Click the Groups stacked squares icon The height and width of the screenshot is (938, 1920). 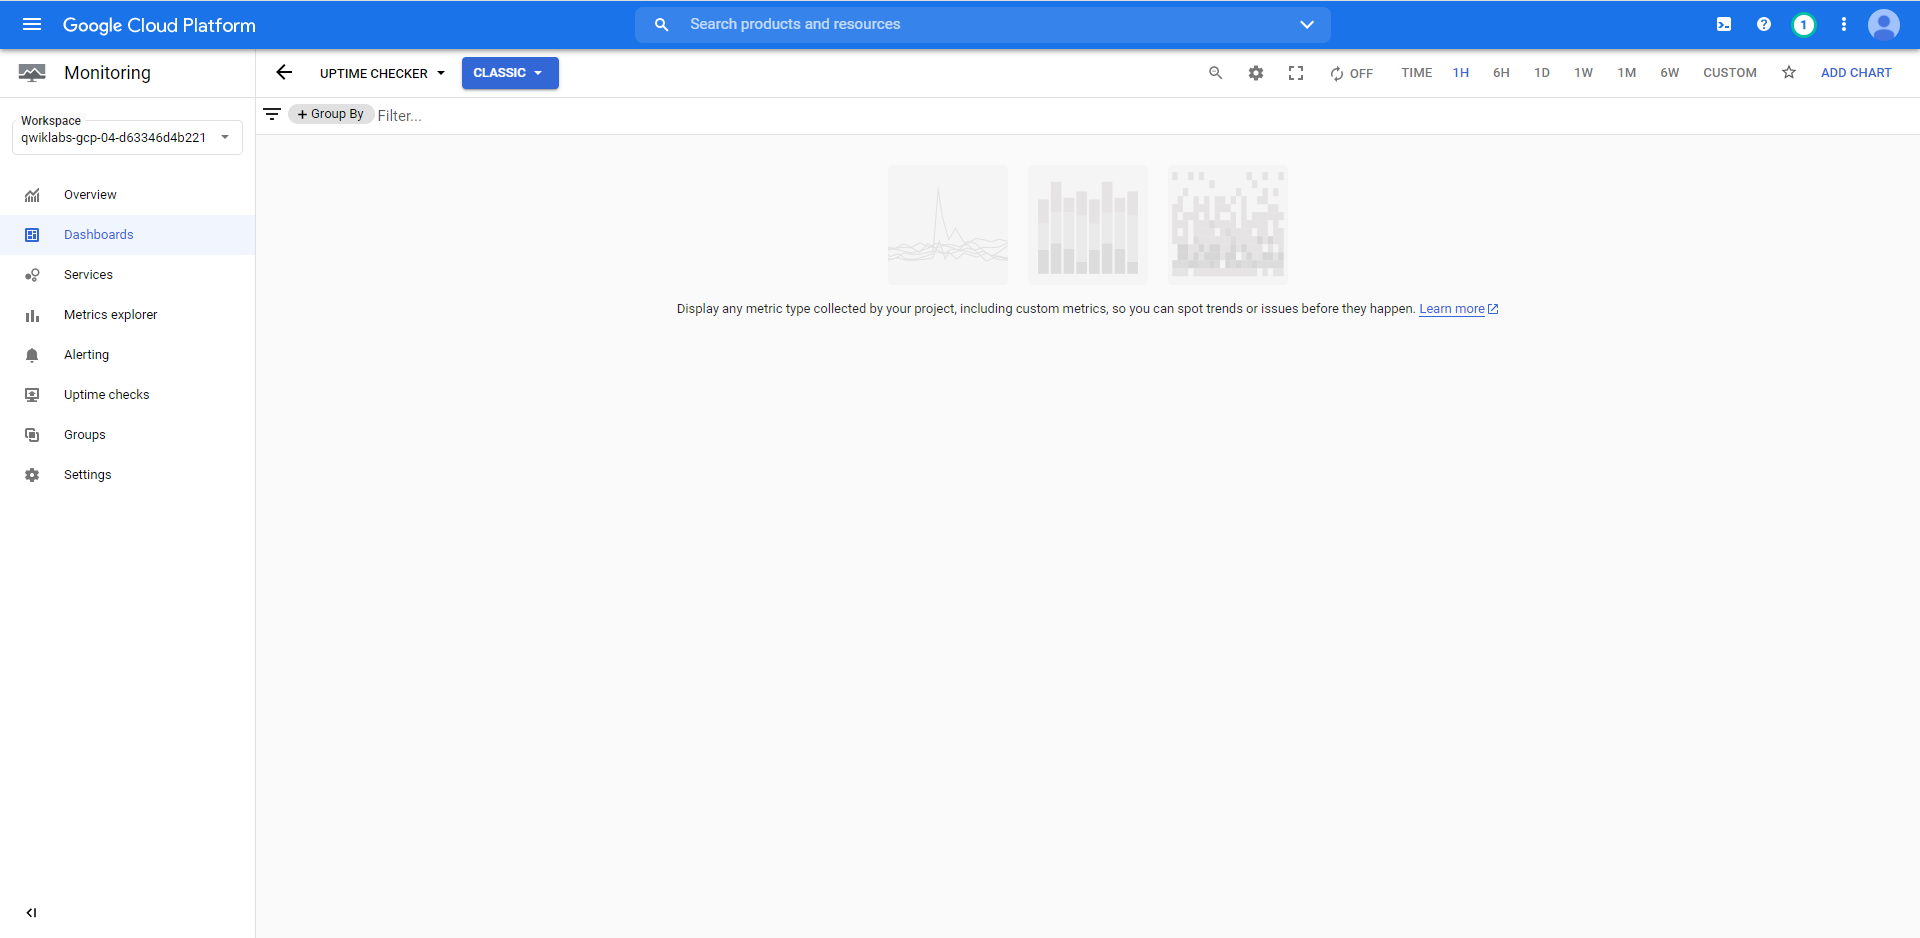(x=32, y=435)
